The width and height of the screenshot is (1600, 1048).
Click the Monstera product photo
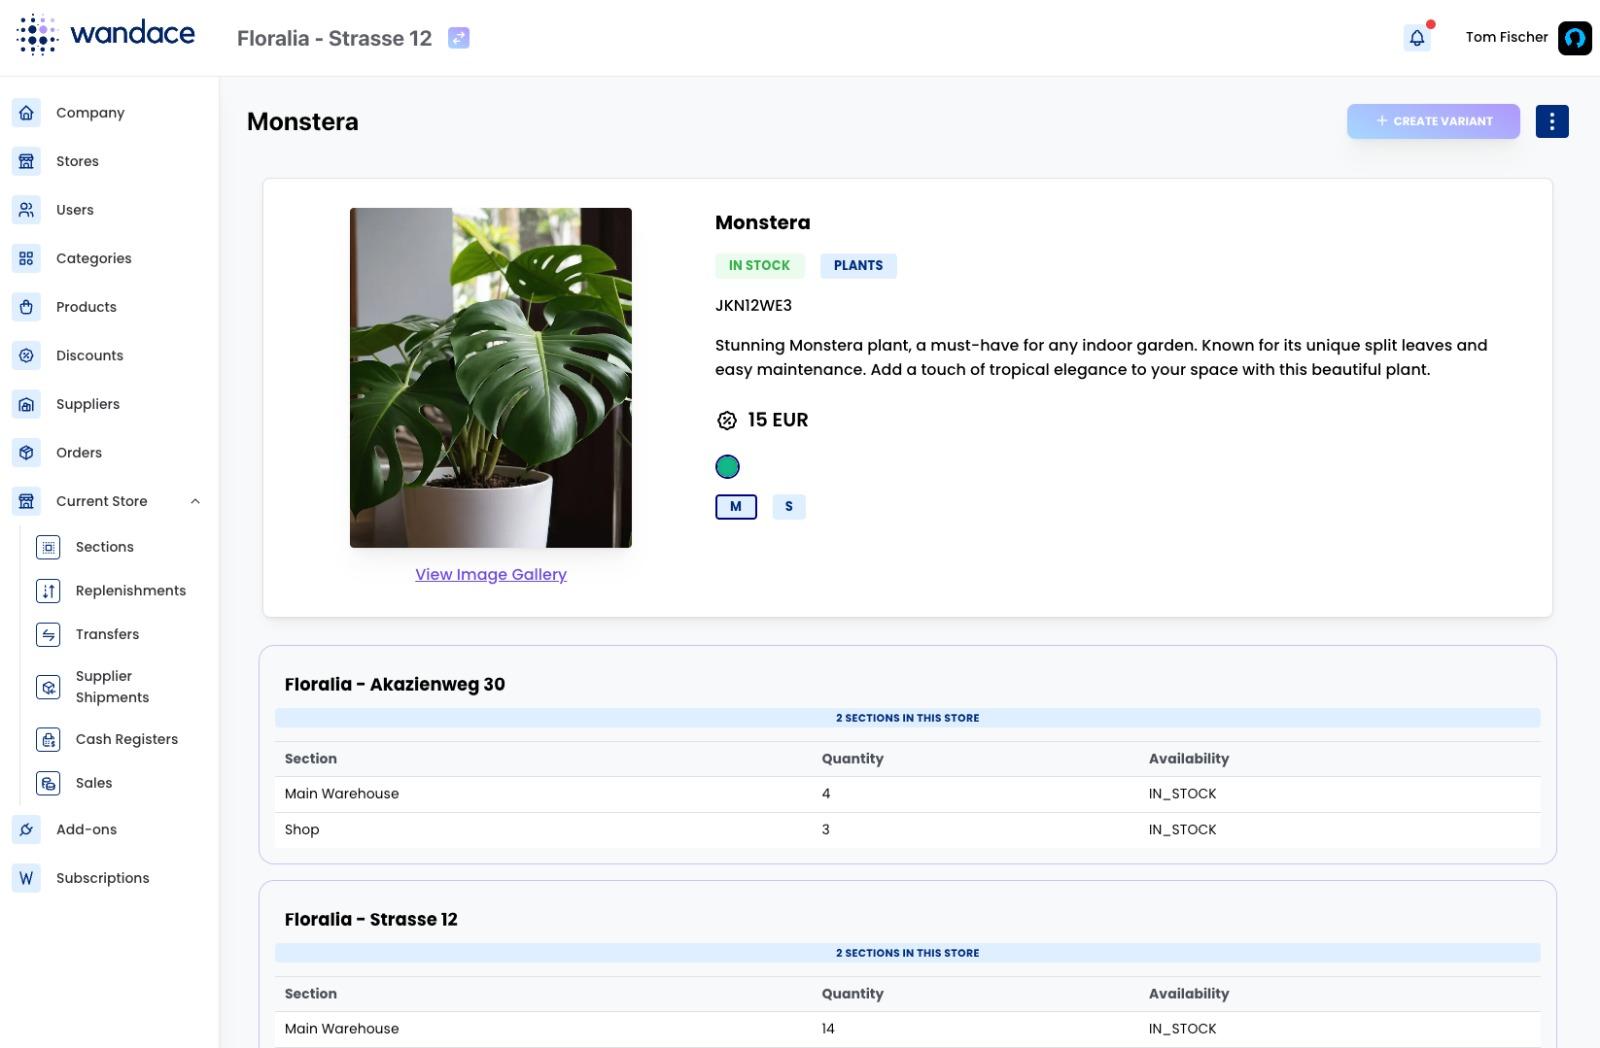click(x=491, y=378)
